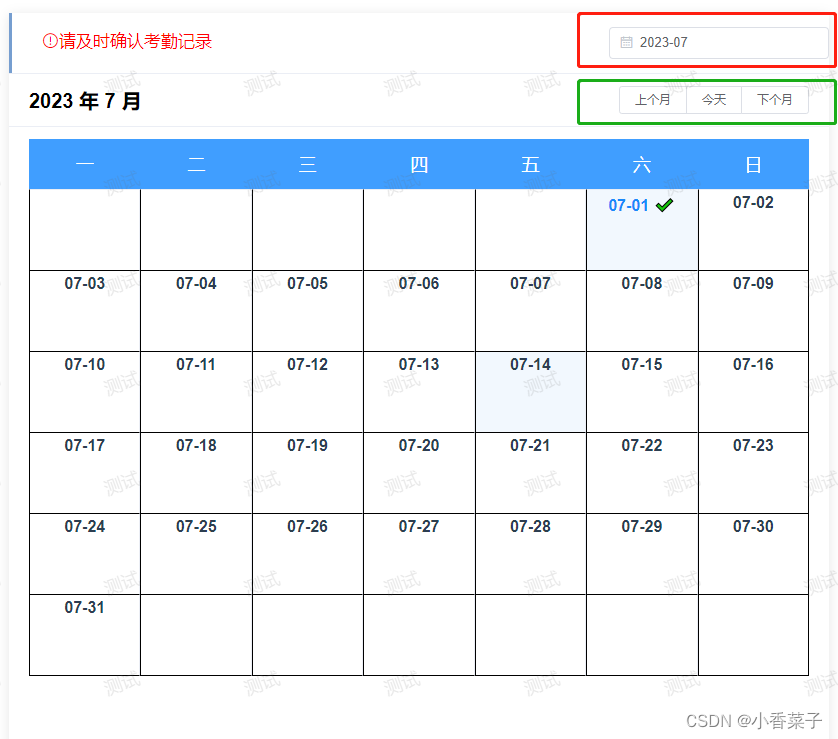
Task: Open previous month with 上个月
Action: 653,99
